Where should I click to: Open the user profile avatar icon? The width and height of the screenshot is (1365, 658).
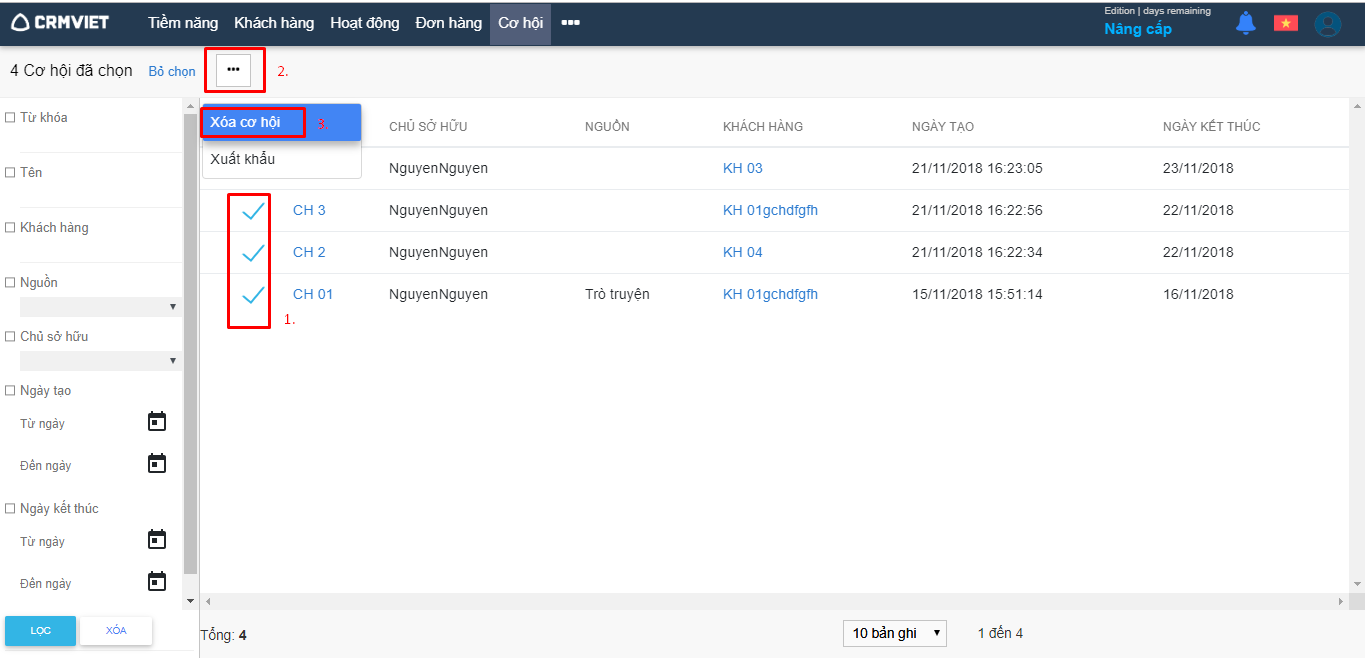point(1327,24)
